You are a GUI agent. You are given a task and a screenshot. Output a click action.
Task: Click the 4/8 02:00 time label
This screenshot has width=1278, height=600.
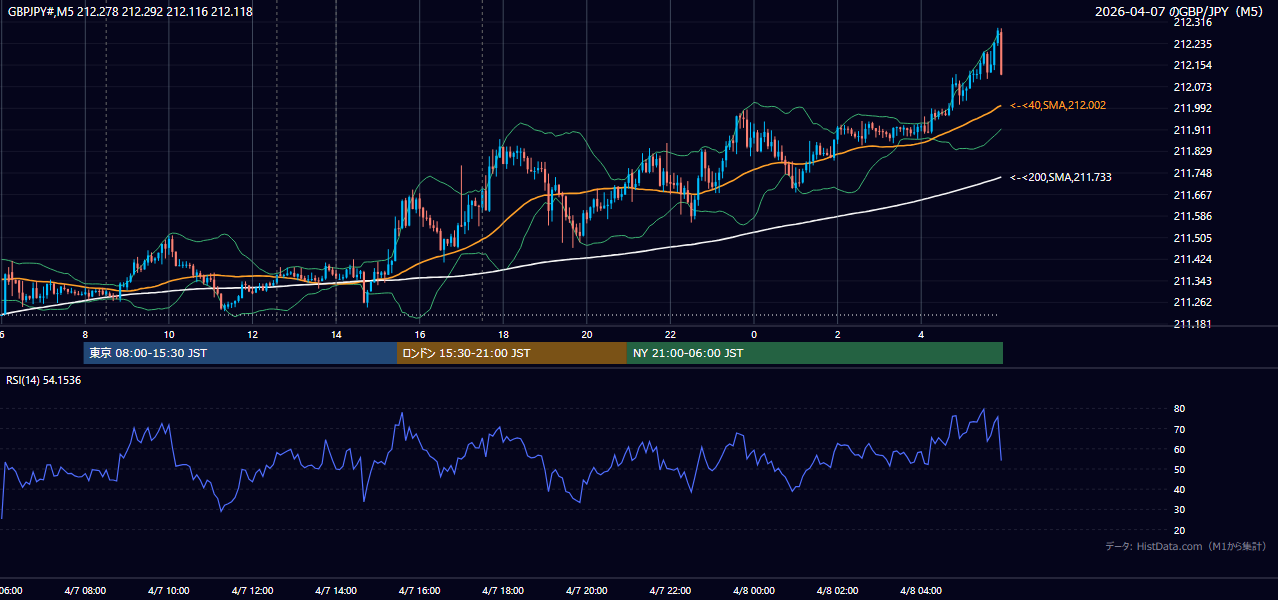click(x=837, y=591)
